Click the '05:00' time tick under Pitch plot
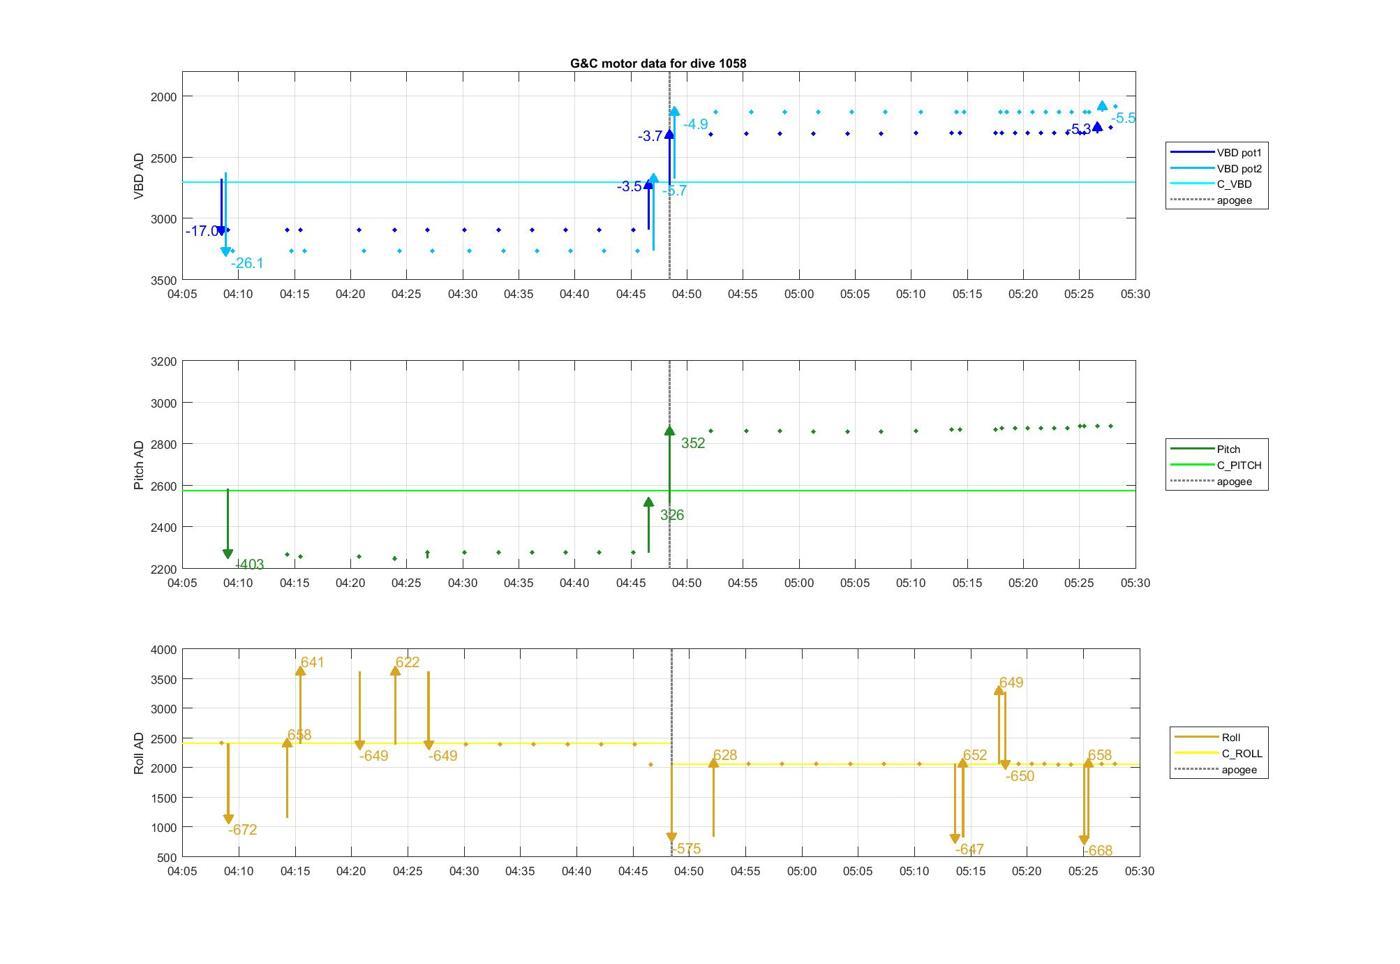Viewport: 1400px width, 964px height. tap(798, 582)
